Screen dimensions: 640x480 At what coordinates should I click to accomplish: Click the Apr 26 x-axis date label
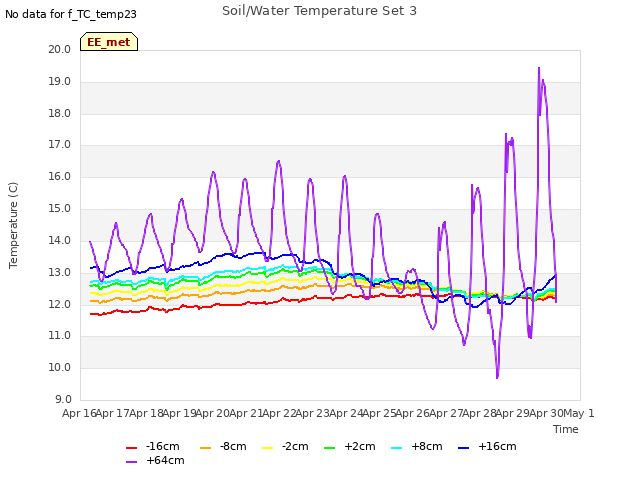412,413
